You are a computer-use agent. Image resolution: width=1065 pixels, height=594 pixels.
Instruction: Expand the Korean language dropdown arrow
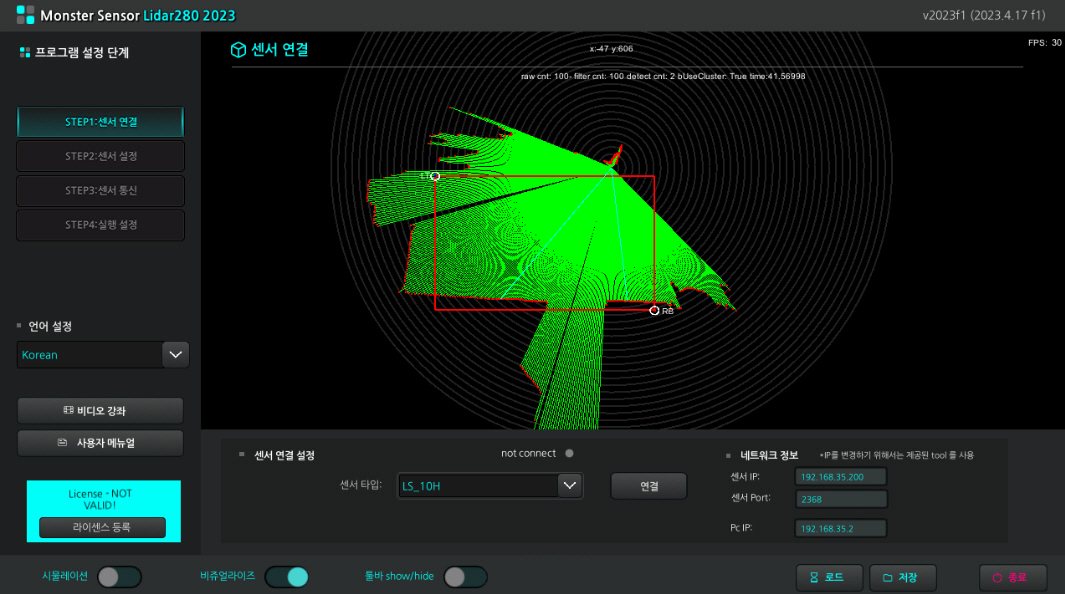tap(175, 354)
